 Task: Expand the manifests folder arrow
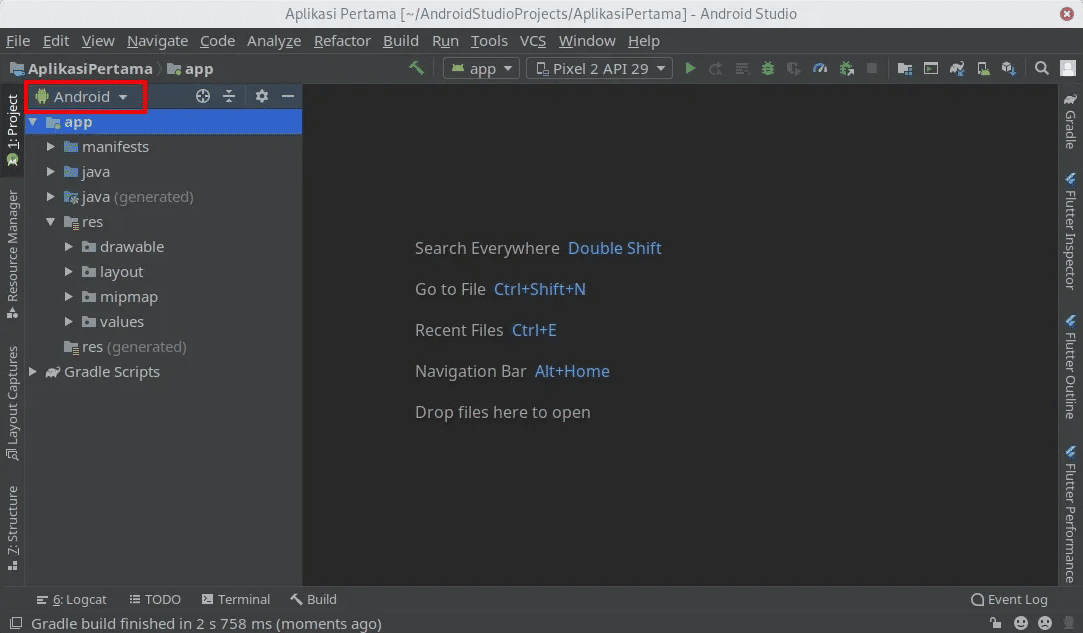pyautogui.click(x=50, y=147)
